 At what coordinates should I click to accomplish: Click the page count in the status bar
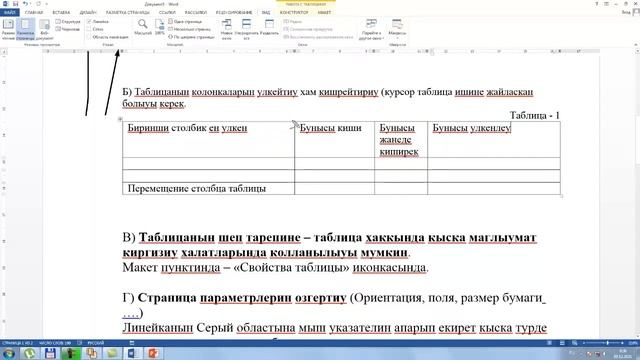18,343
